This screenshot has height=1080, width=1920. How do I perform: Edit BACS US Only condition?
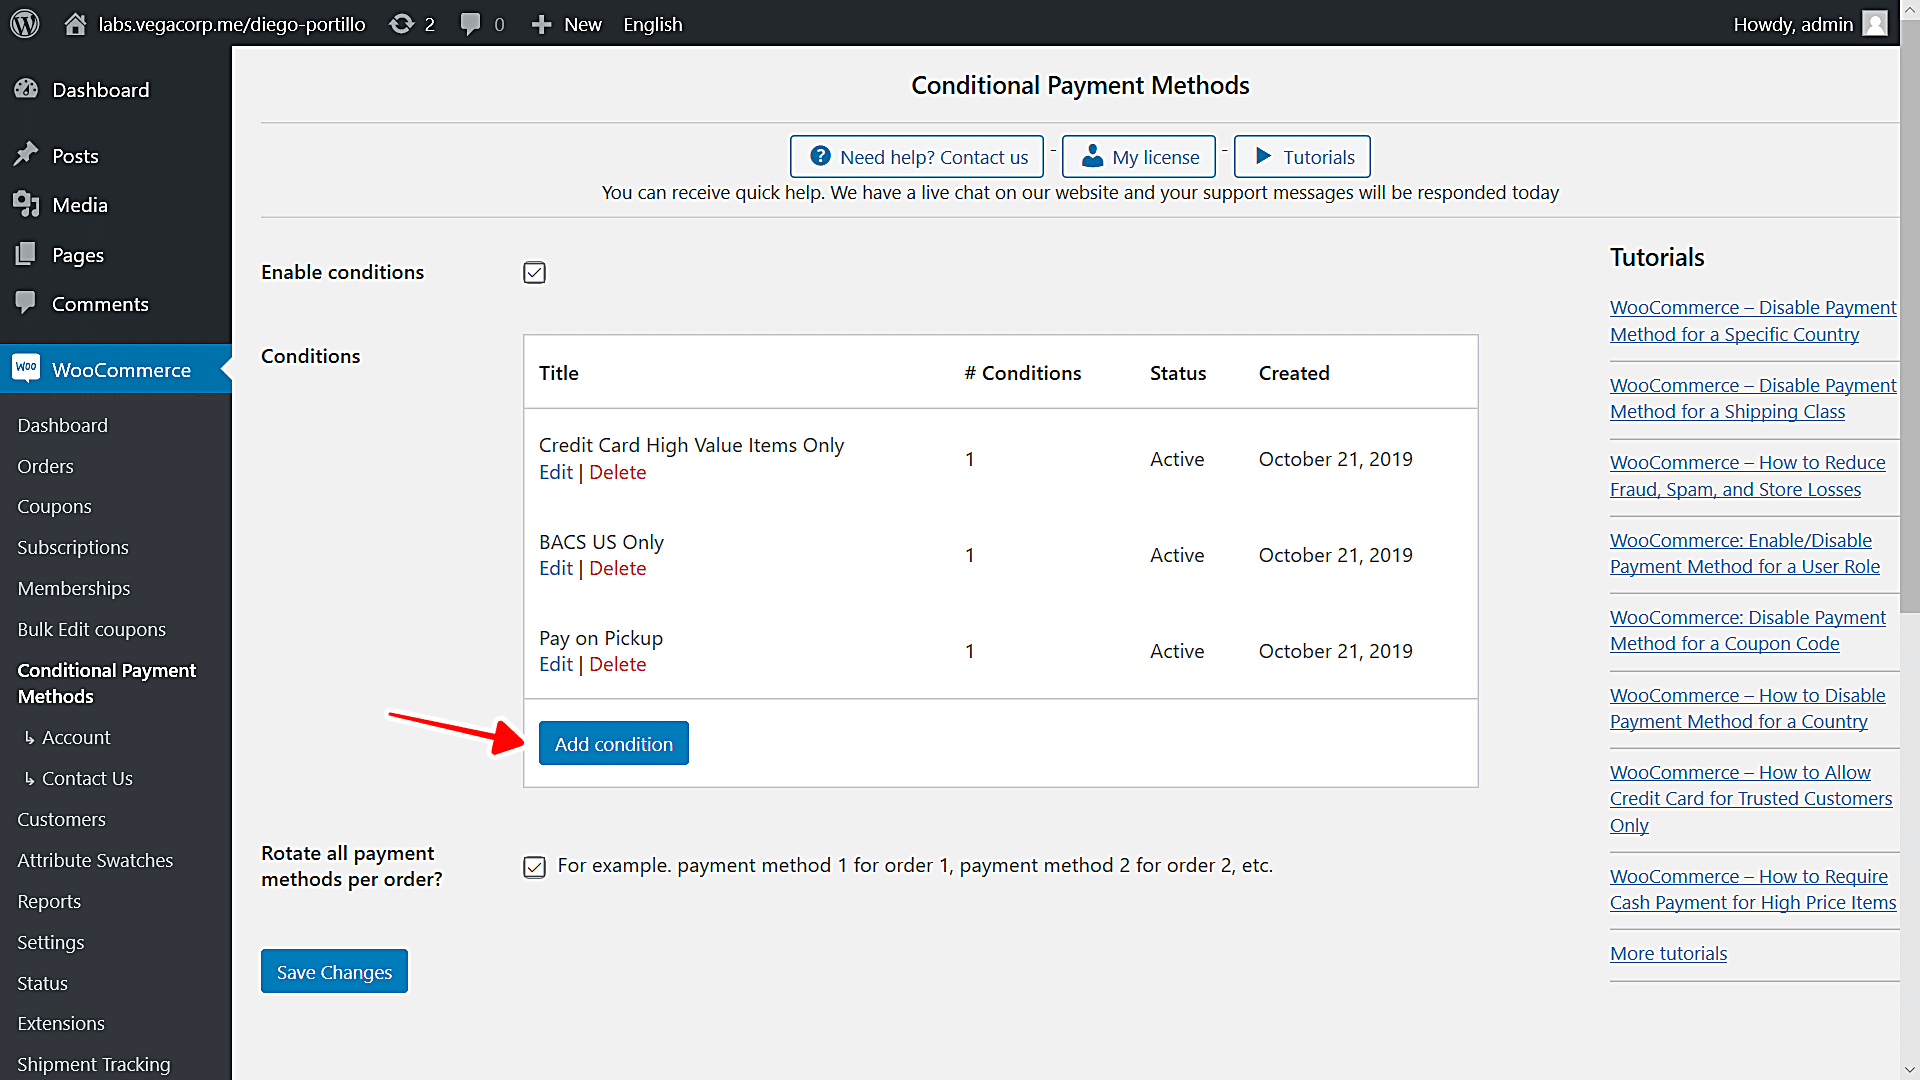pos(555,568)
